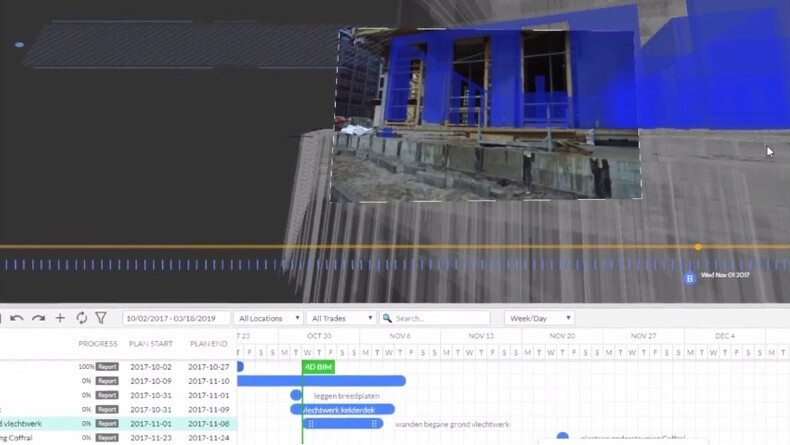This screenshot has width=790, height=445.
Task: Expand the All Trades dropdown
Action: [x=342, y=318]
